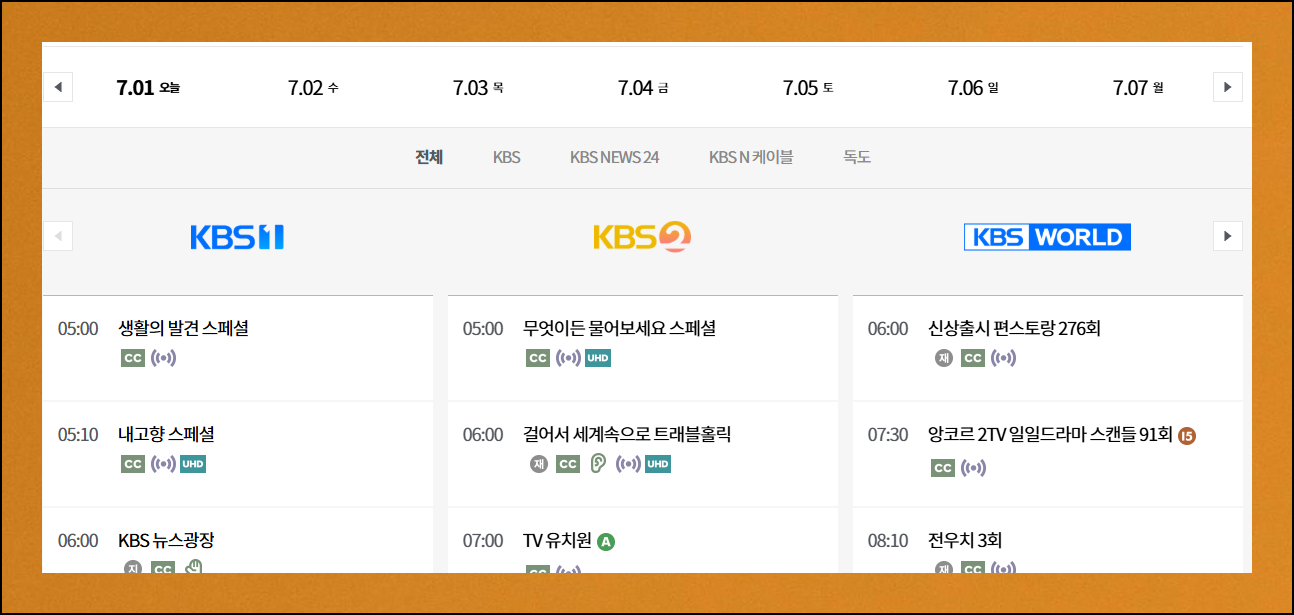Select date 7.06 일
Viewport: 1294px width, 615px height.
(x=973, y=88)
